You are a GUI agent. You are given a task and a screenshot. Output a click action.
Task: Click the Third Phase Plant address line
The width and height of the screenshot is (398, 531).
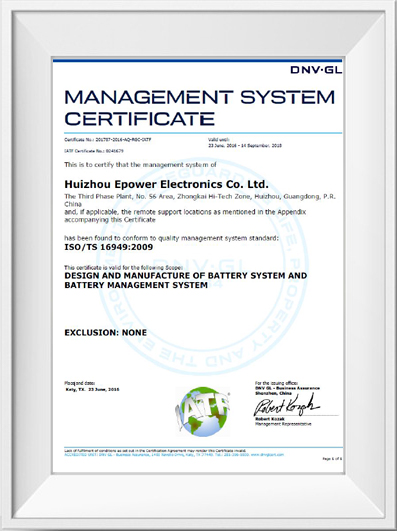[x=200, y=197]
